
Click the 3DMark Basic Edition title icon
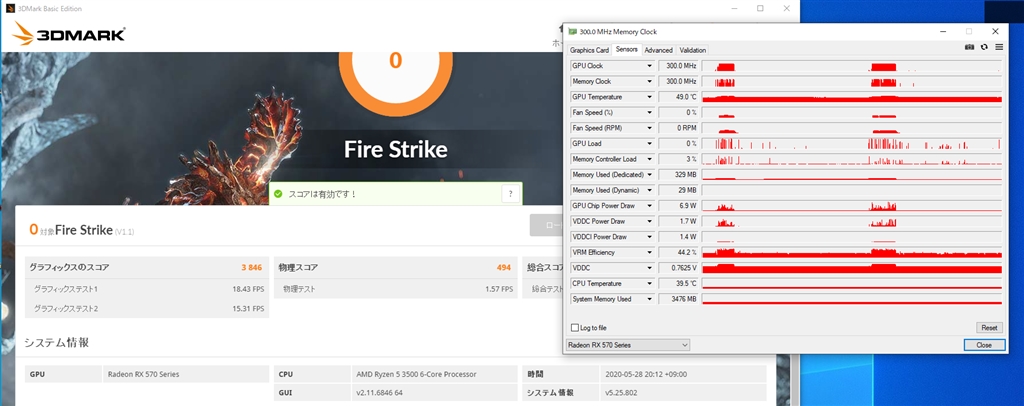(10, 8)
